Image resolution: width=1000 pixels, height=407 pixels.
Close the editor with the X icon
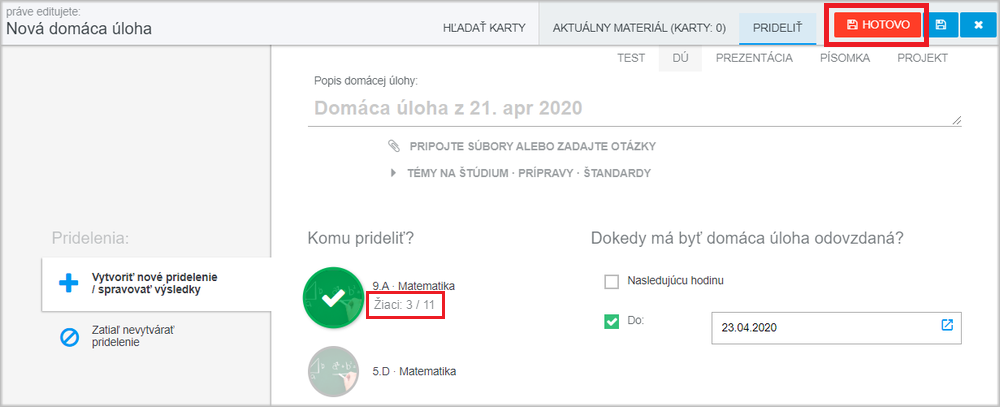[979, 25]
